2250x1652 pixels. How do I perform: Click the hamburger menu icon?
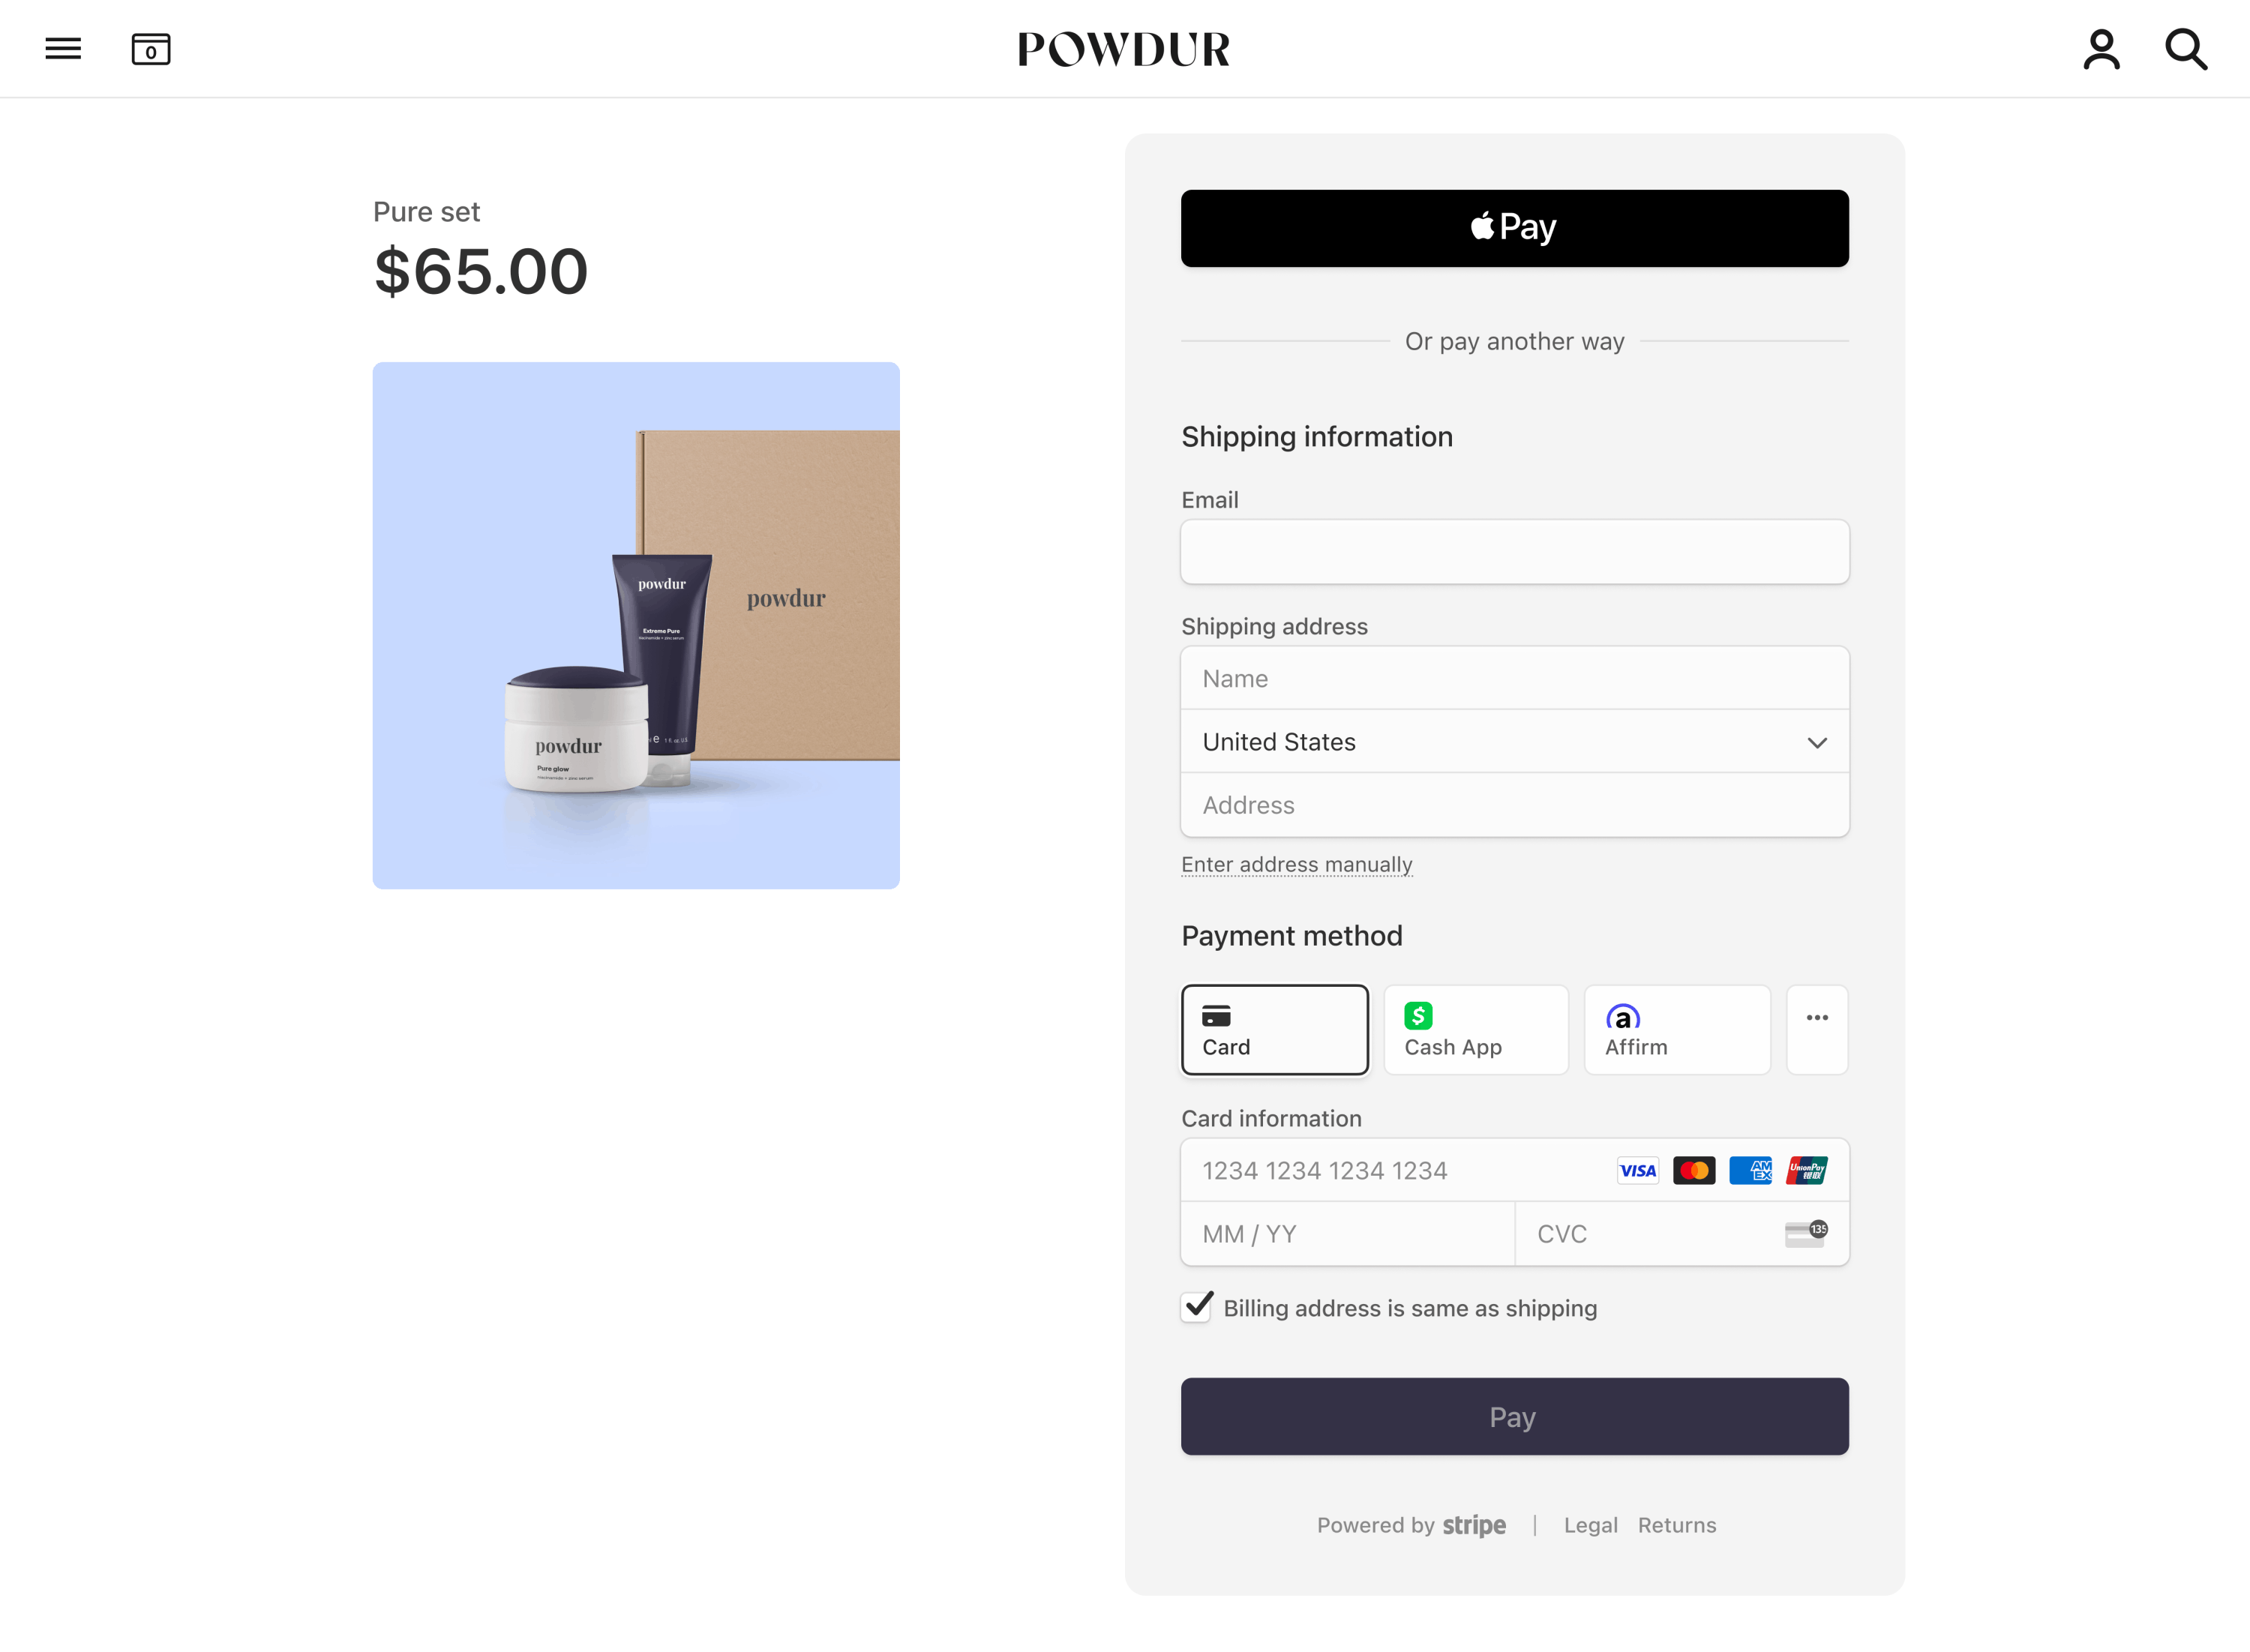pos(64,49)
